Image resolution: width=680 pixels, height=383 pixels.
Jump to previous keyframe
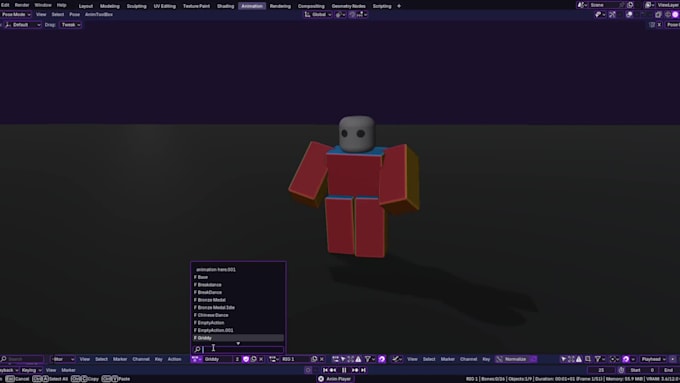click(x=333, y=370)
